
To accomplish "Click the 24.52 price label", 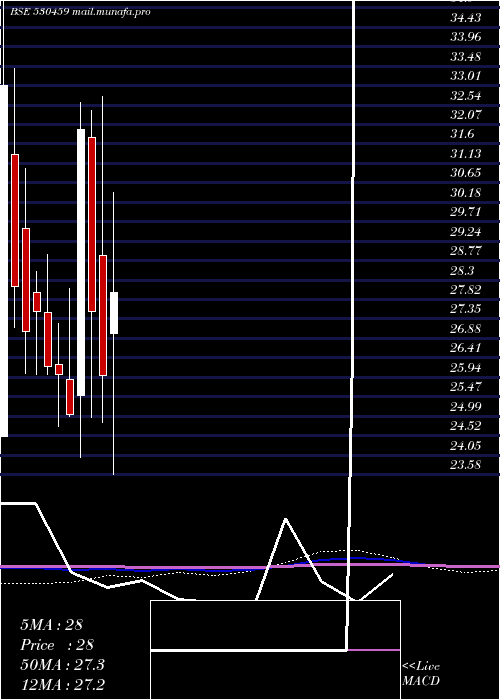I will (466, 426).
